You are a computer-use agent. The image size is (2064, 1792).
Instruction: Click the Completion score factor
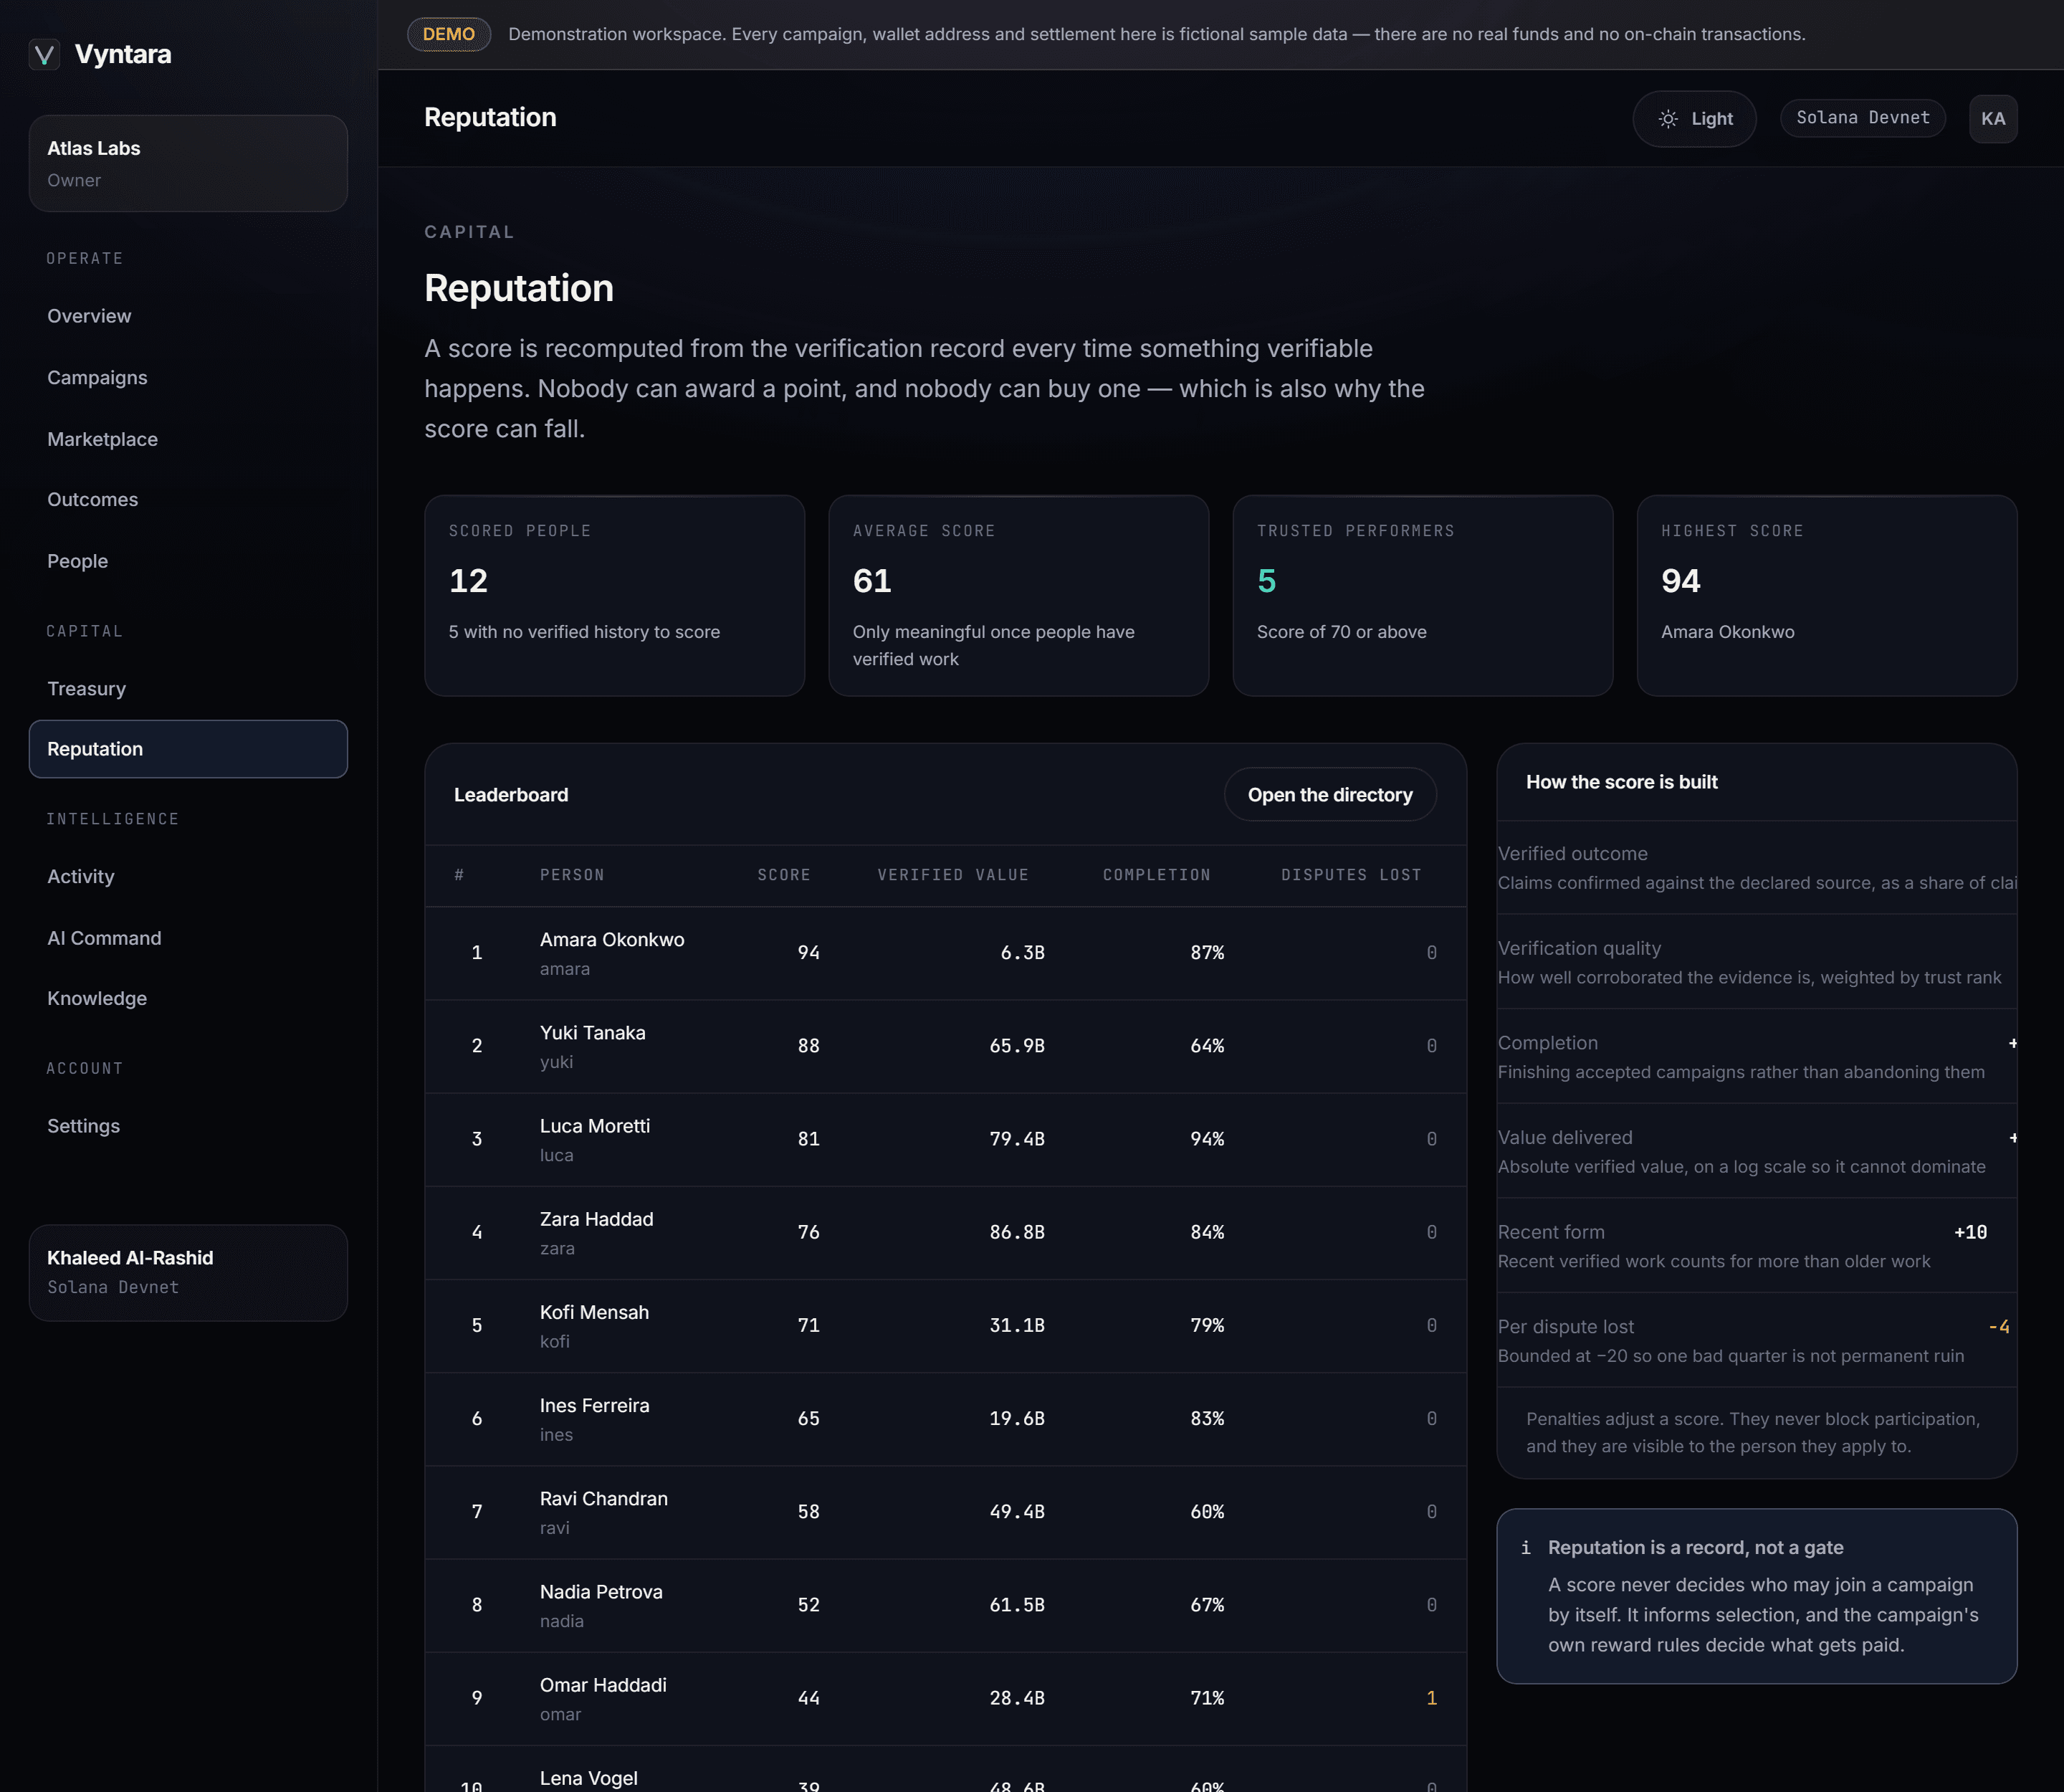[1756, 1056]
